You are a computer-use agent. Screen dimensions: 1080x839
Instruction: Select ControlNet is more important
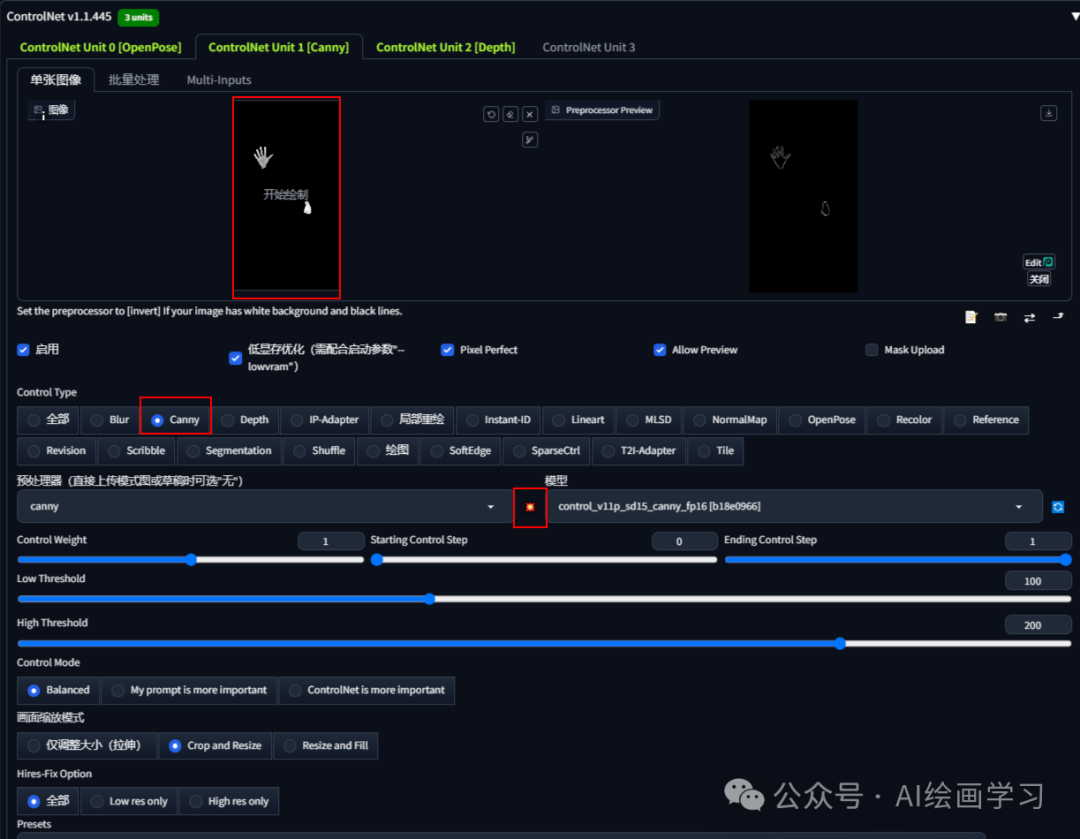click(366, 690)
